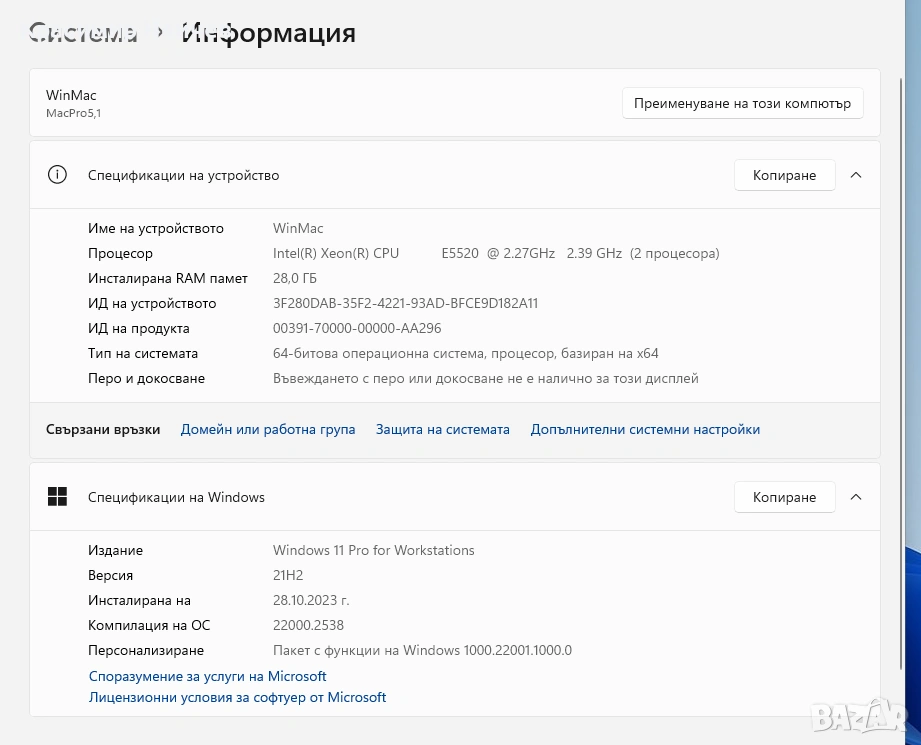The image size is (921, 745).
Task: Click the WinMac computer name in top card
Action: [x=71, y=95]
